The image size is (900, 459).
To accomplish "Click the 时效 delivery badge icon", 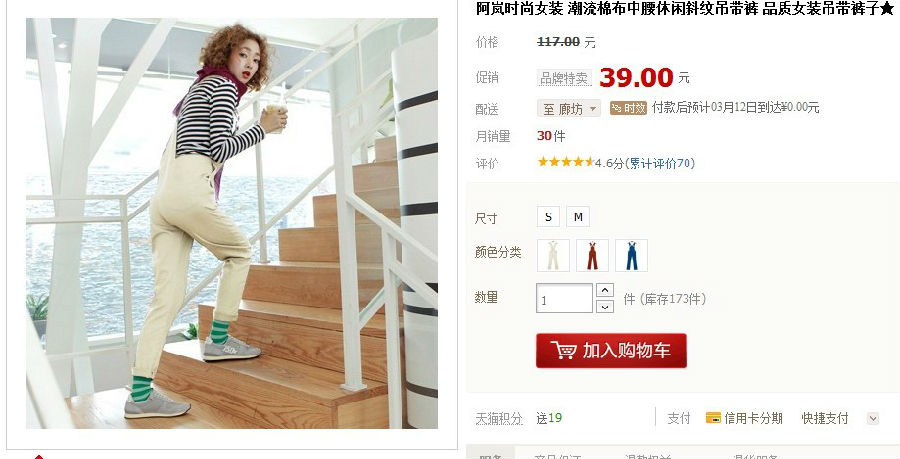I will coord(628,108).
